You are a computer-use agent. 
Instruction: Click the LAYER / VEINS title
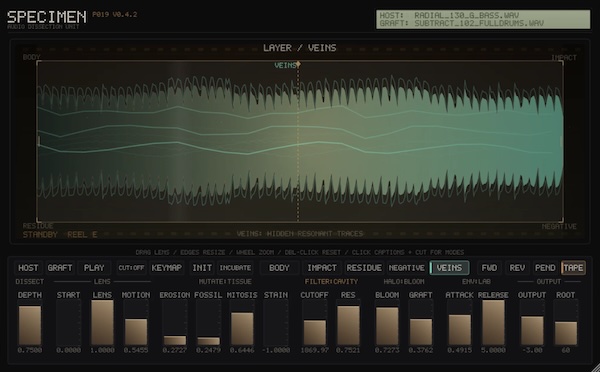[300, 48]
